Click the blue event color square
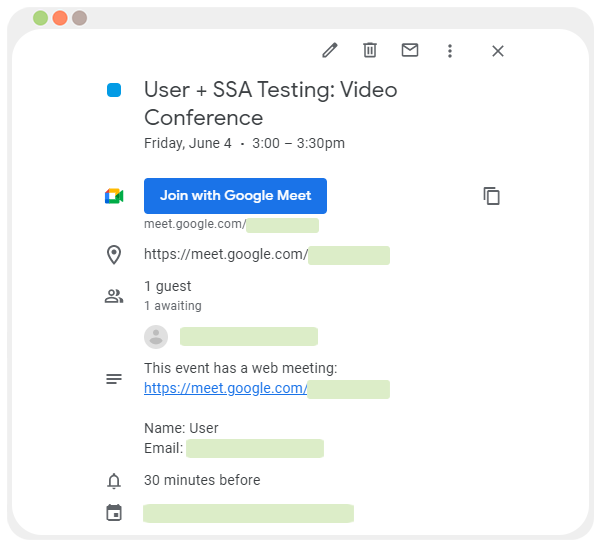Image resolution: width=600 pixels, height=552 pixels. (x=114, y=90)
